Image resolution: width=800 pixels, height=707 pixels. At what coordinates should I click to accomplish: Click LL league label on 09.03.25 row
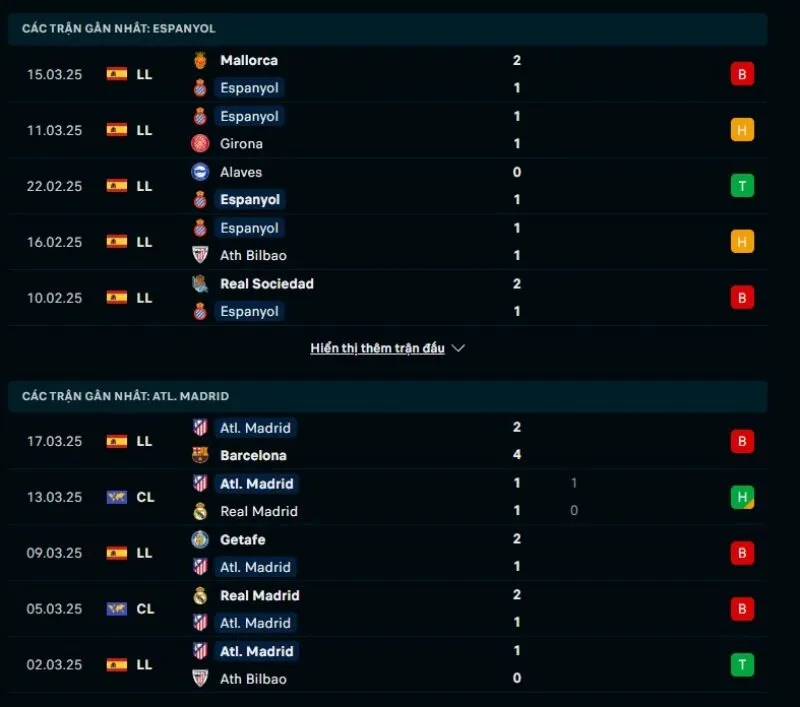point(144,553)
